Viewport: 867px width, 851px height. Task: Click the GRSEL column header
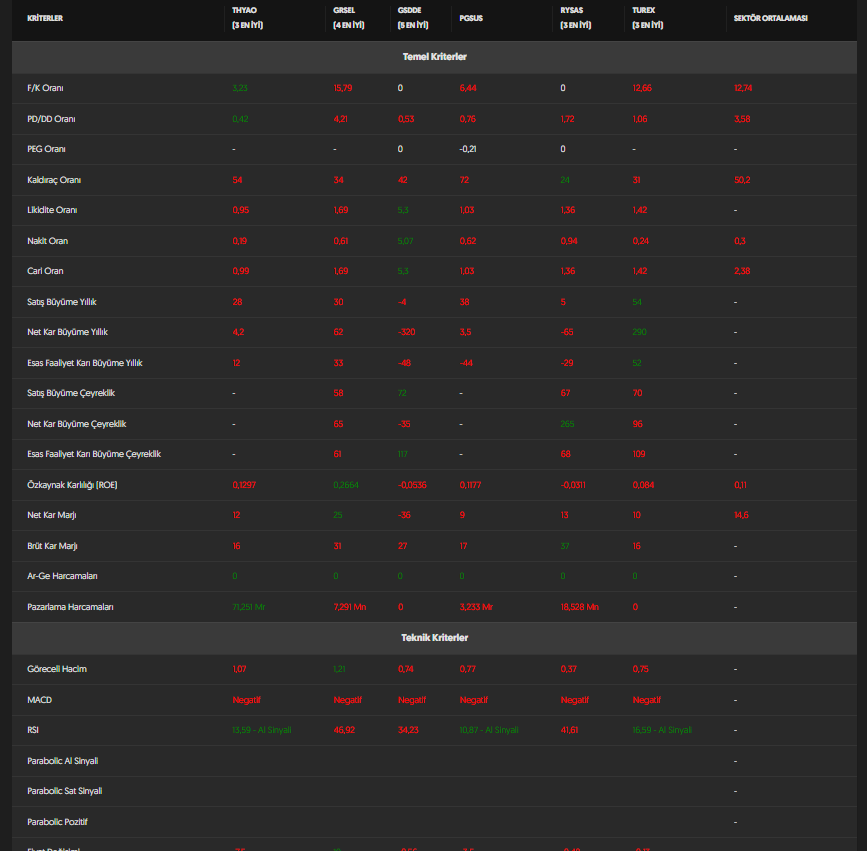click(x=348, y=18)
